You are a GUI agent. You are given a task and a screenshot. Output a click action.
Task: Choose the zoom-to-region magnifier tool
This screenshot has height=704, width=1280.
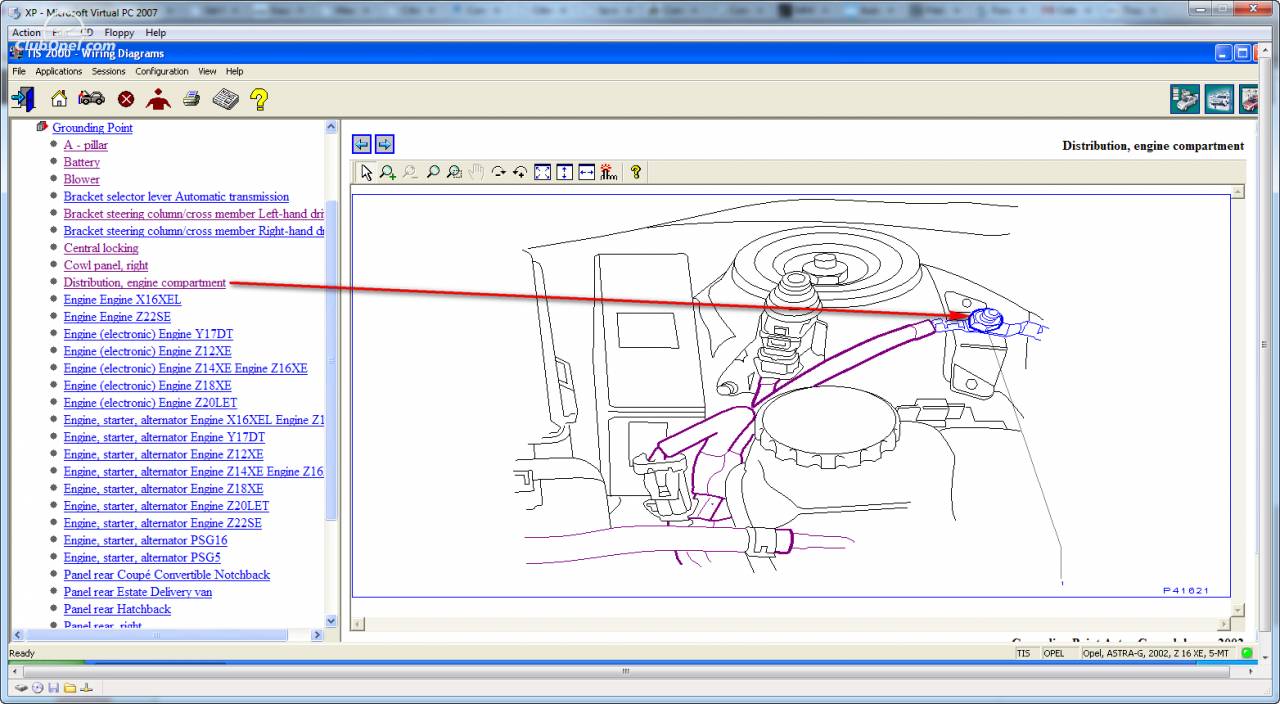tap(455, 172)
